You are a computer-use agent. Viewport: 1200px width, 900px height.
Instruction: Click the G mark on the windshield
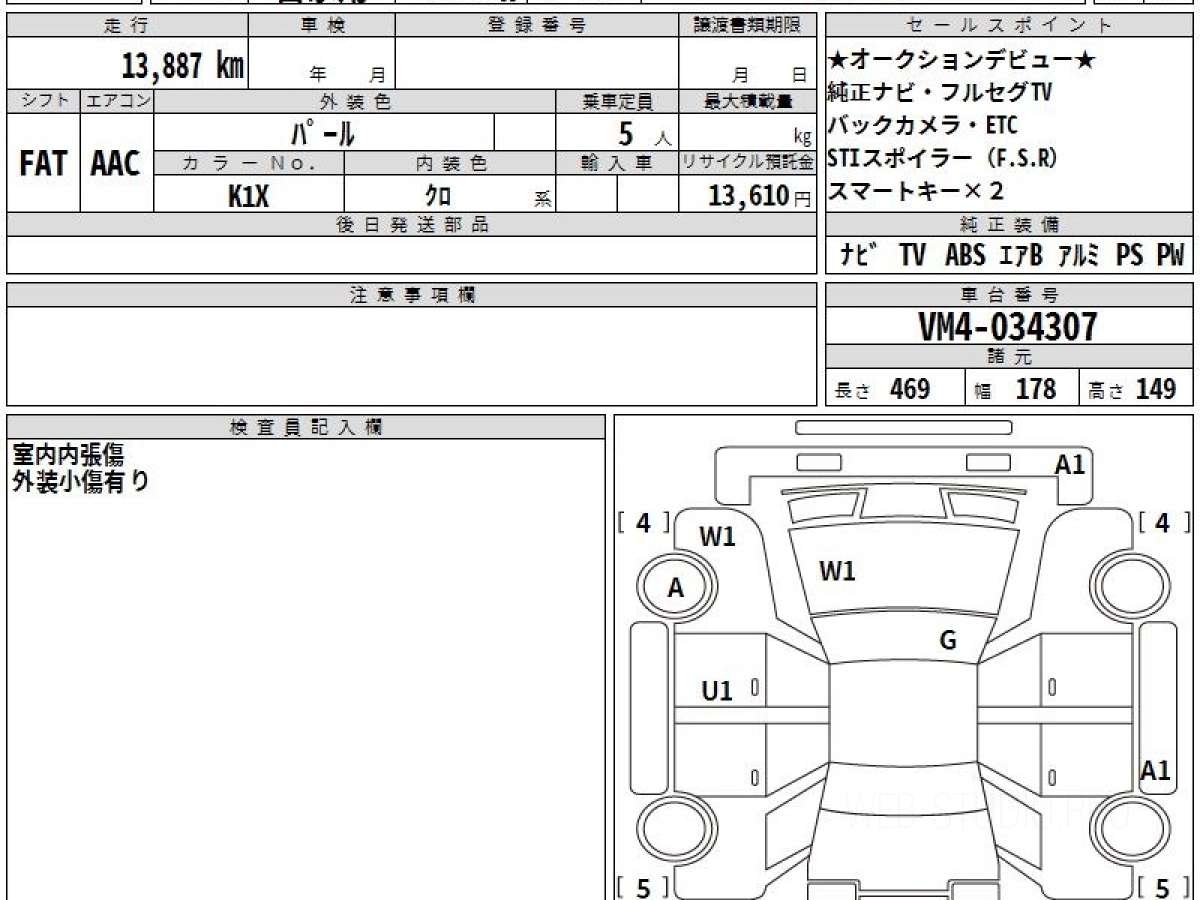click(948, 641)
